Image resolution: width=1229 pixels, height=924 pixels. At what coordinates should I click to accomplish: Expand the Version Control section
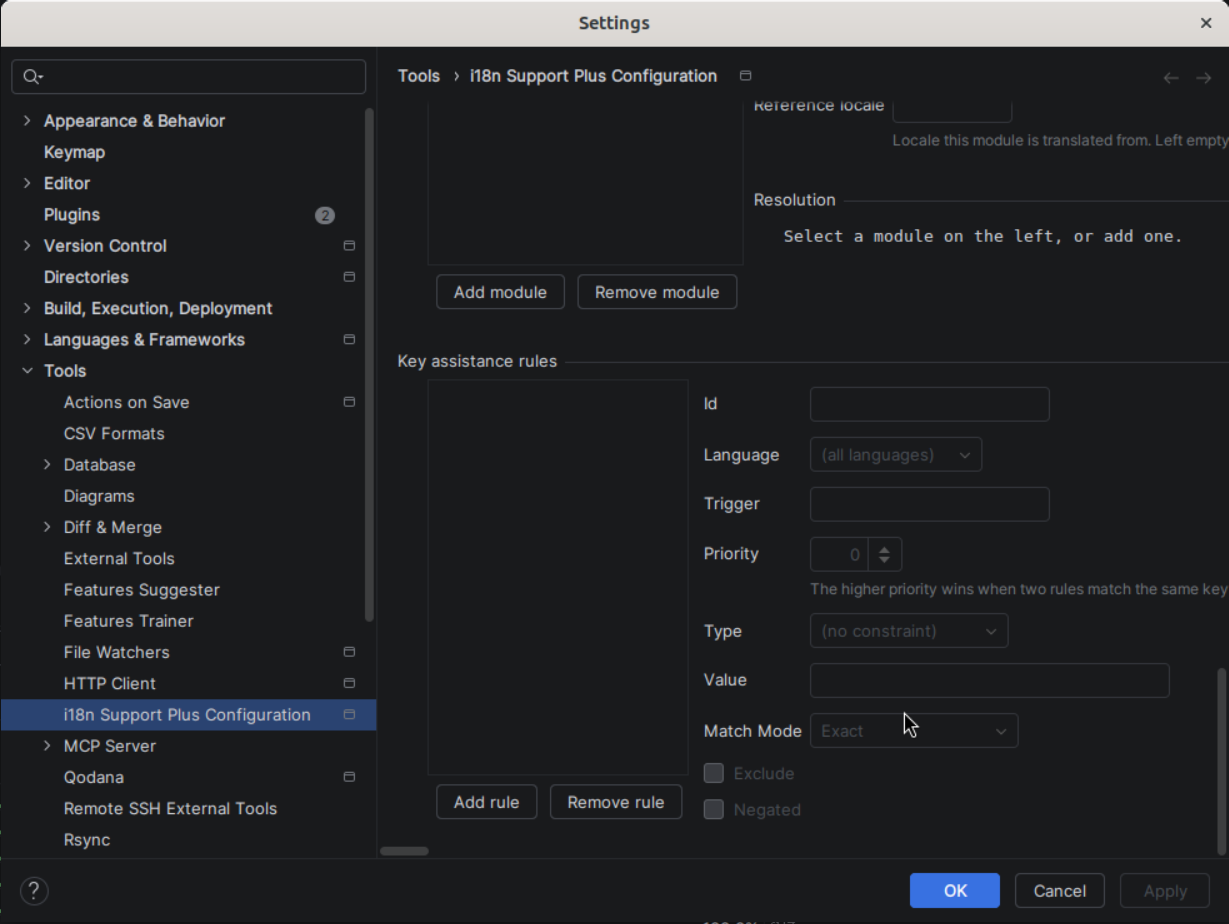27,246
